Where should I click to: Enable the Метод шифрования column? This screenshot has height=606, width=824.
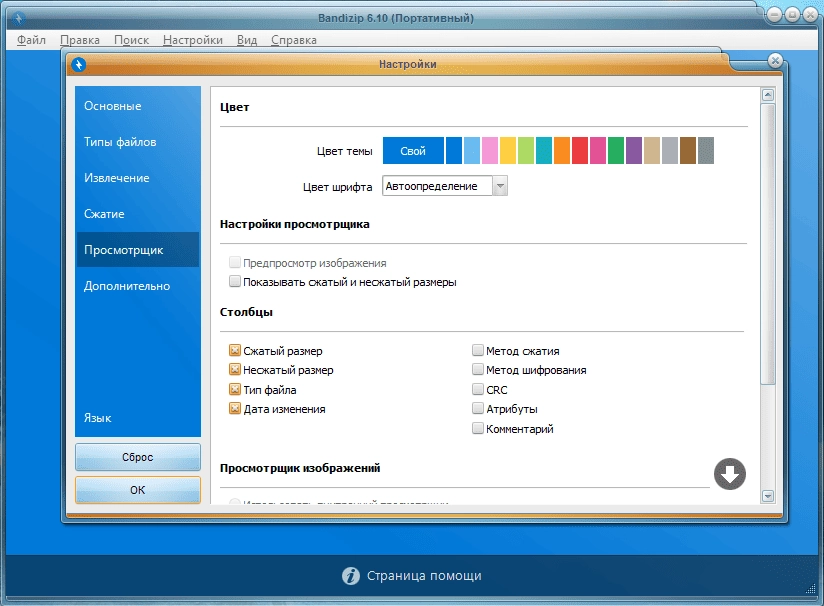[x=478, y=369]
